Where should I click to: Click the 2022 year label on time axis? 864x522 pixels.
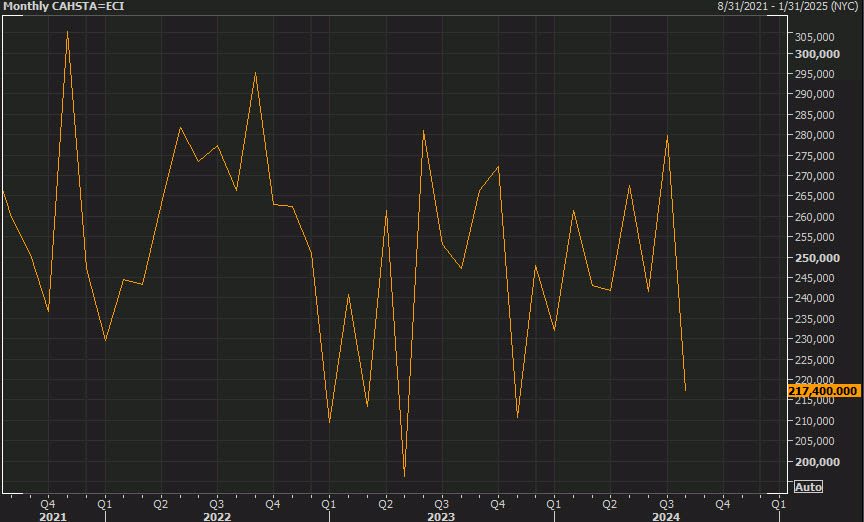(x=216, y=517)
